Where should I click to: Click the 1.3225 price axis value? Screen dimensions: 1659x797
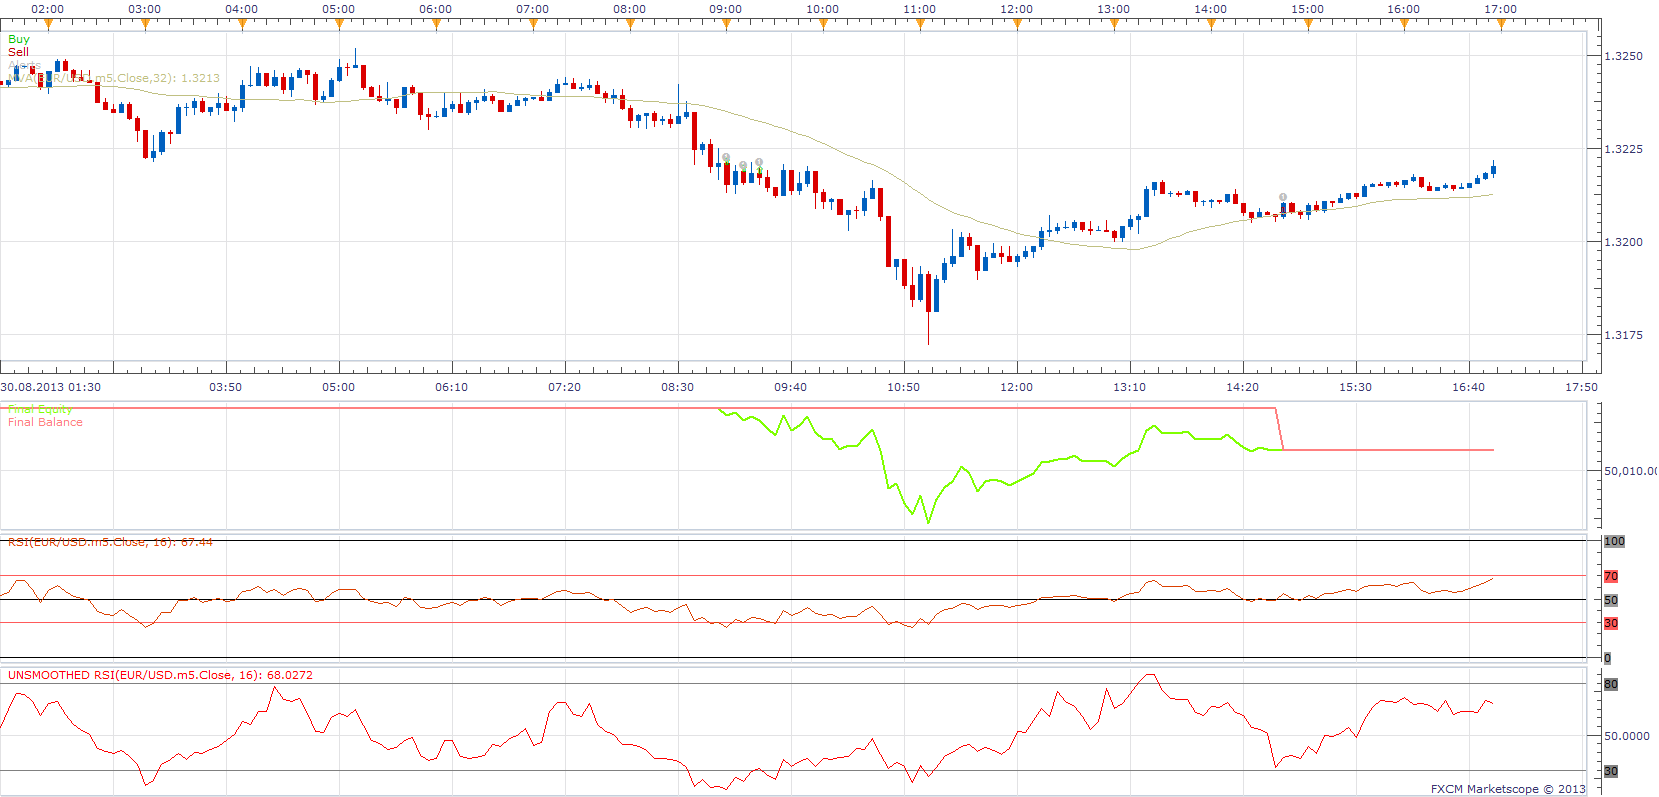[1623, 149]
